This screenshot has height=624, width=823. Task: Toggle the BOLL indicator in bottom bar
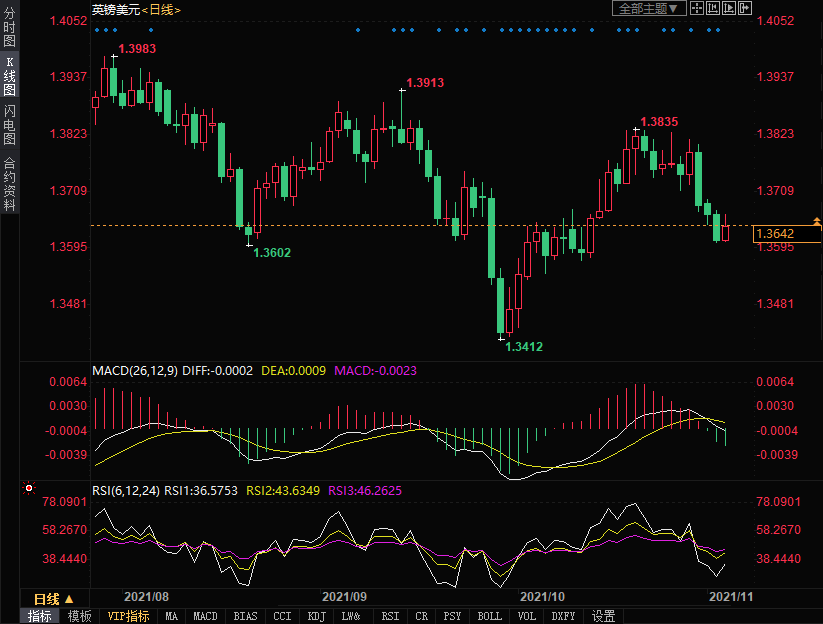(489, 616)
